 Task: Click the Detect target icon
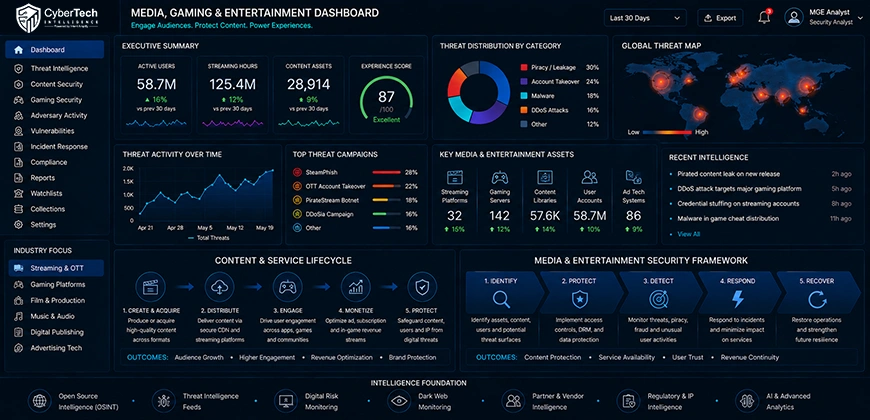pos(658,300)
